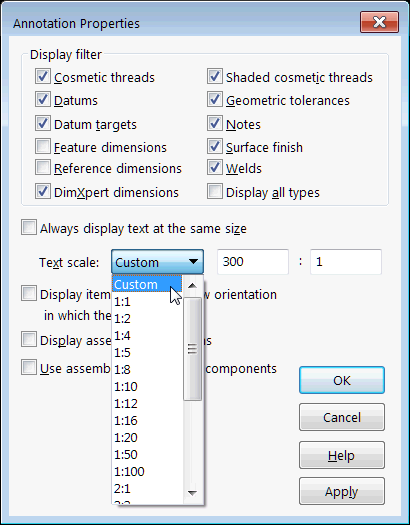Screen dimensions: 410x525
Task: Click the OK button
Action: (342, 380)
